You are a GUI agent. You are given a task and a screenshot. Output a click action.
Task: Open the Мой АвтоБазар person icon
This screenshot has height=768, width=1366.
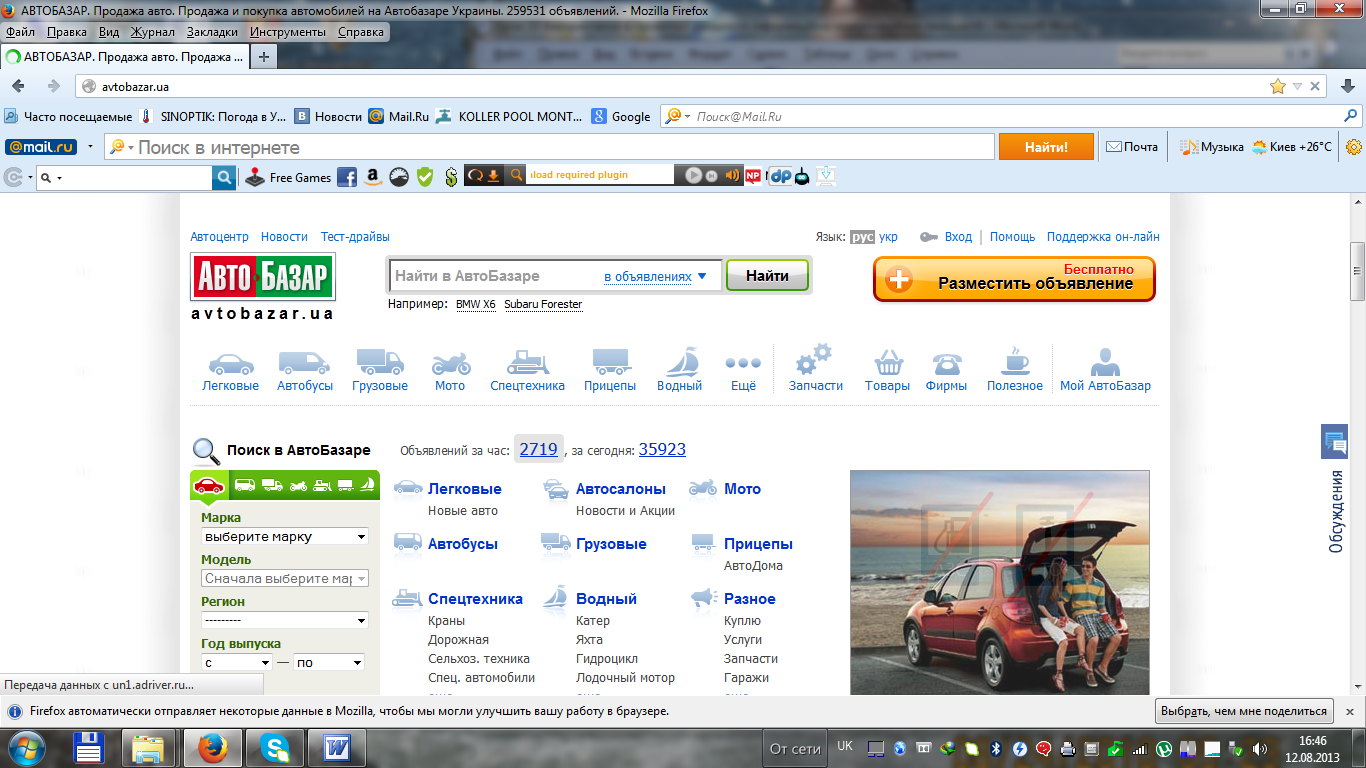click(x=1105, y=361)
